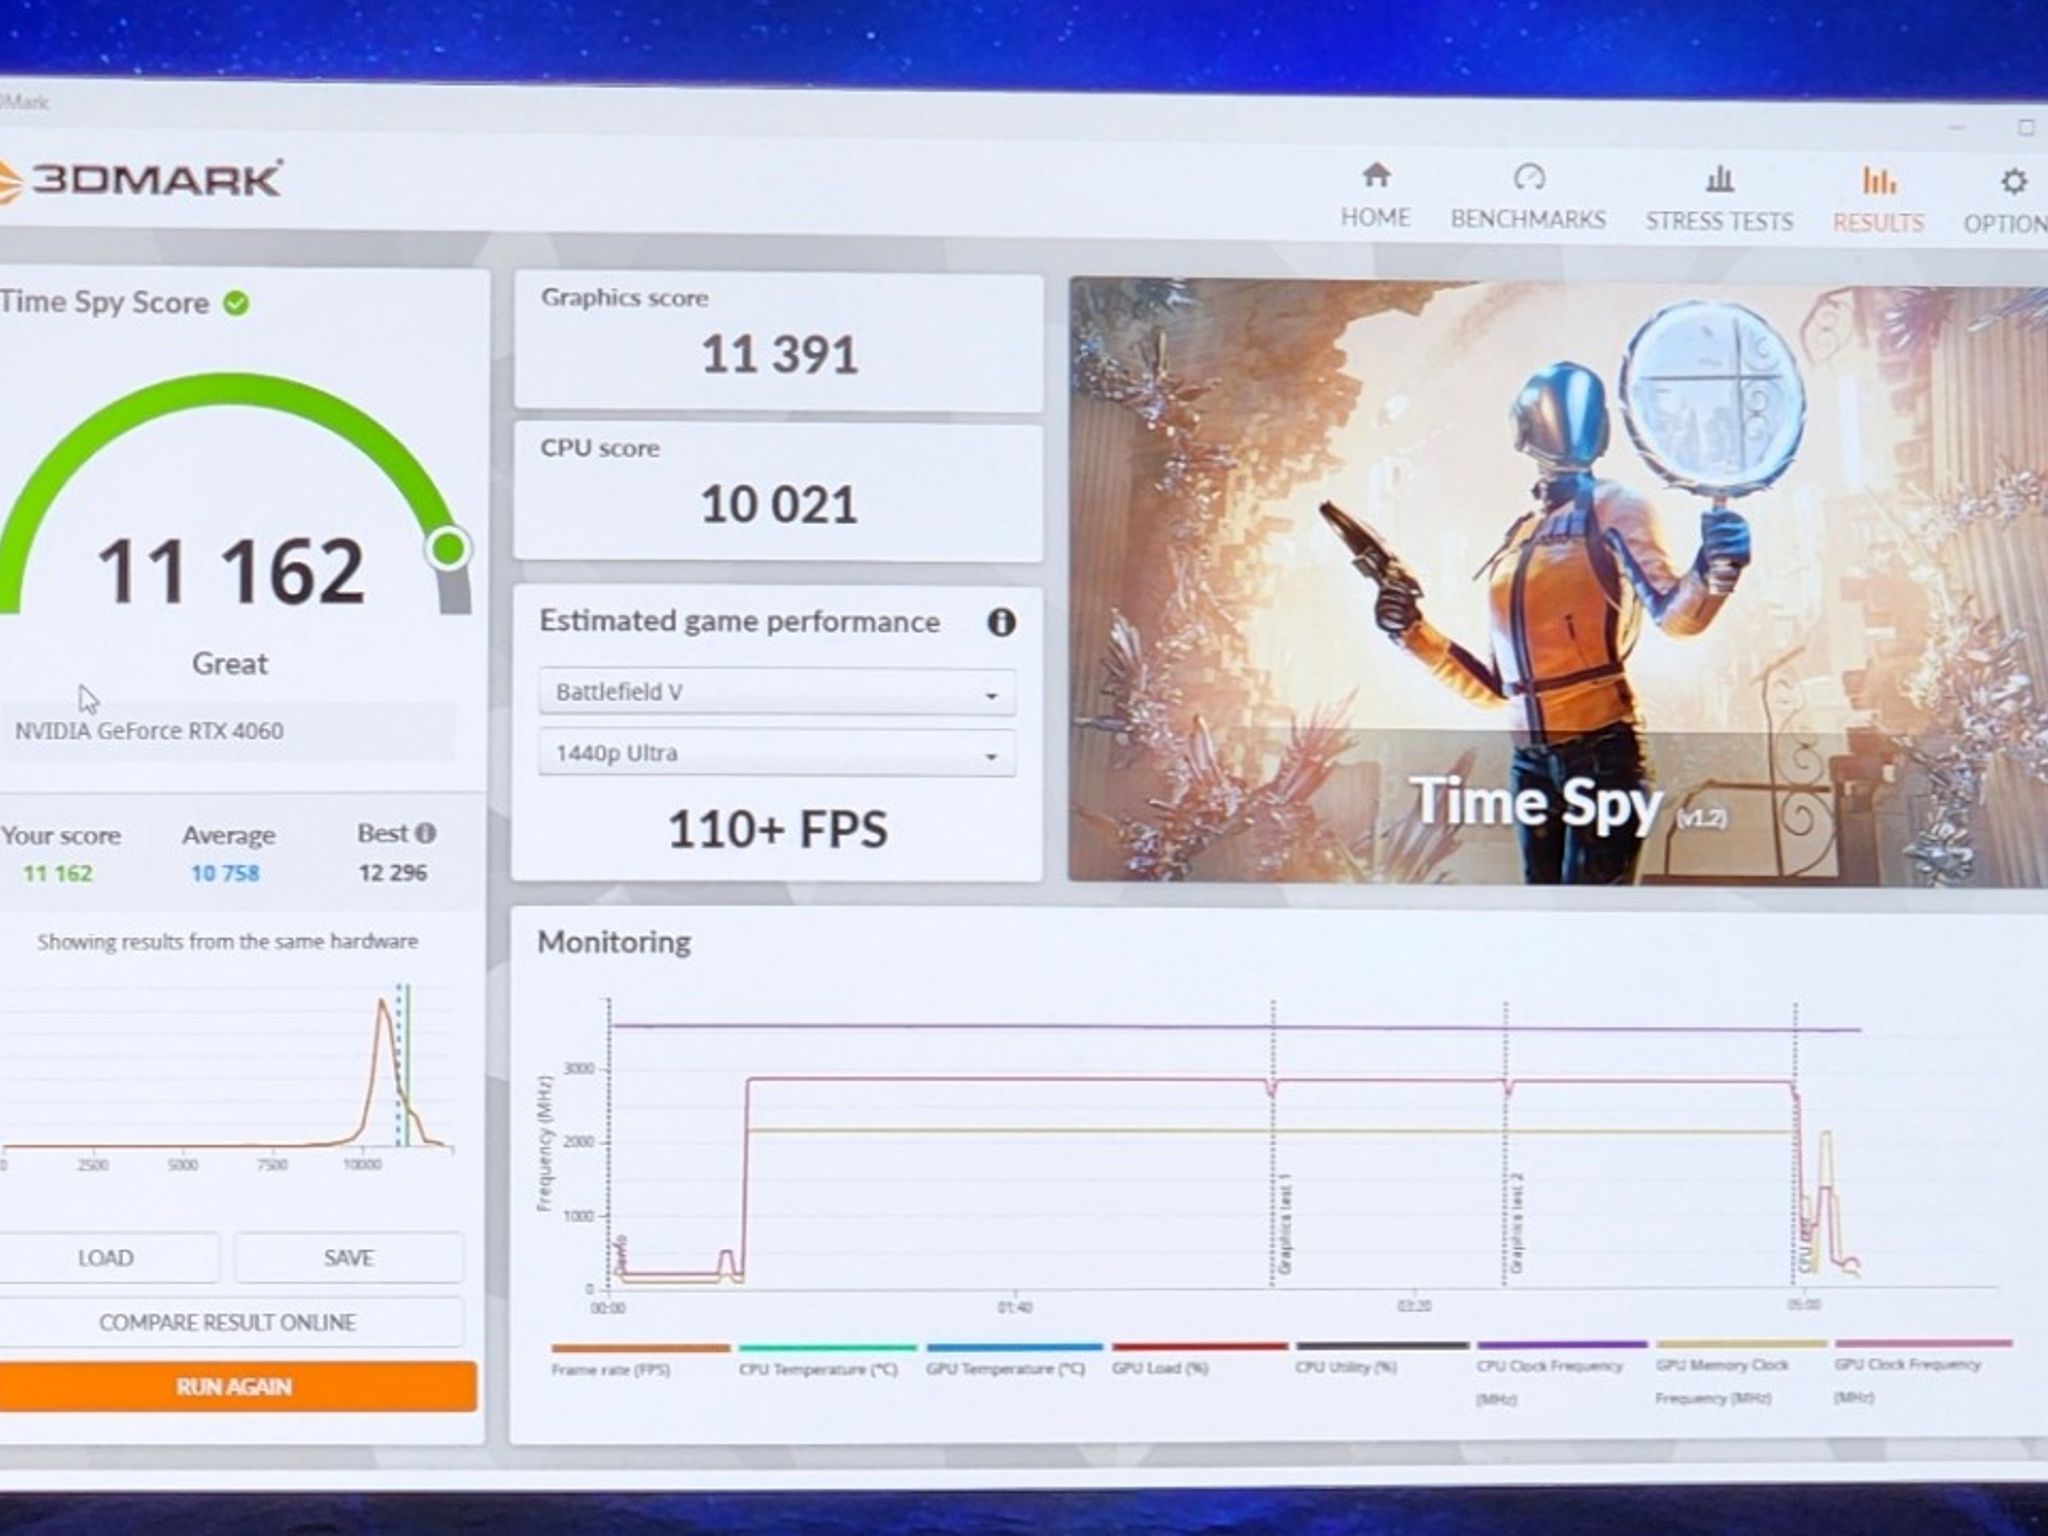Toggle the CPU Temperature legend item

[x=827, y=1361]
